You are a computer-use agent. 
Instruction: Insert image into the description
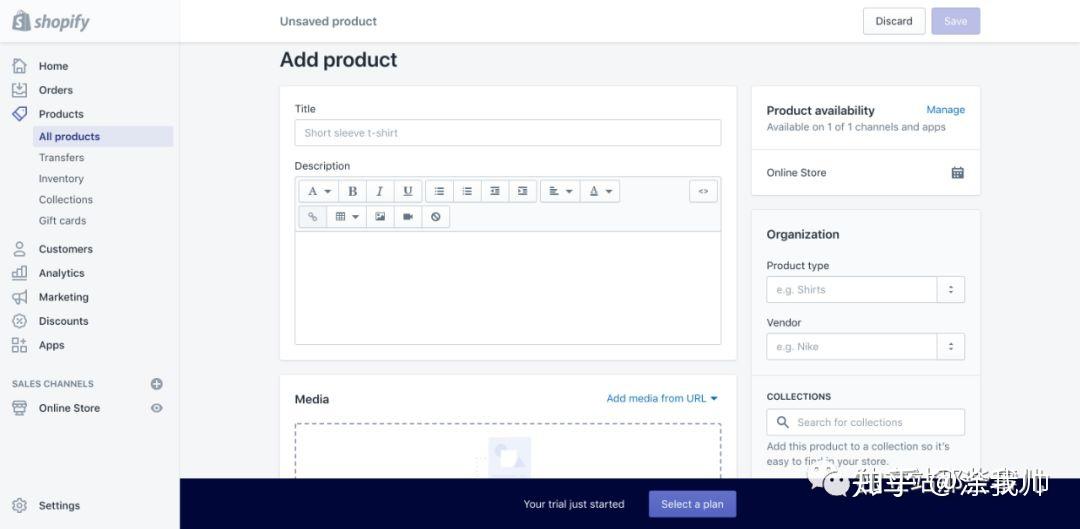click(380, 216)
